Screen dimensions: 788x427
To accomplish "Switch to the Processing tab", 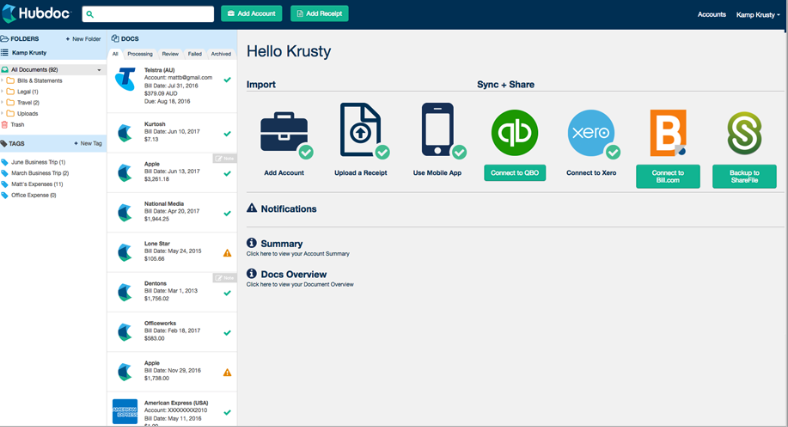I will pos(140,54).
